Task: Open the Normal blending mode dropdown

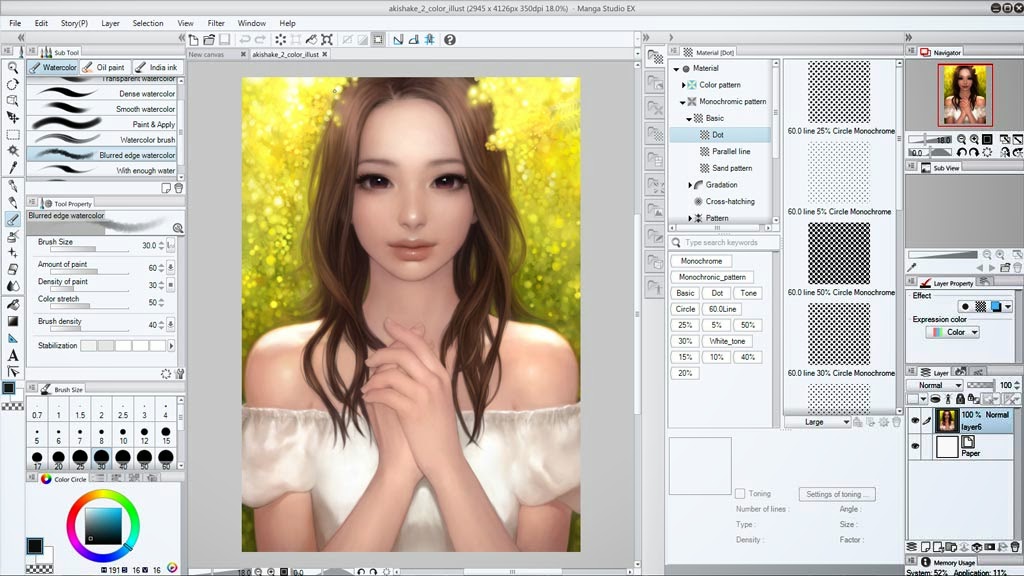Action: 935,385
